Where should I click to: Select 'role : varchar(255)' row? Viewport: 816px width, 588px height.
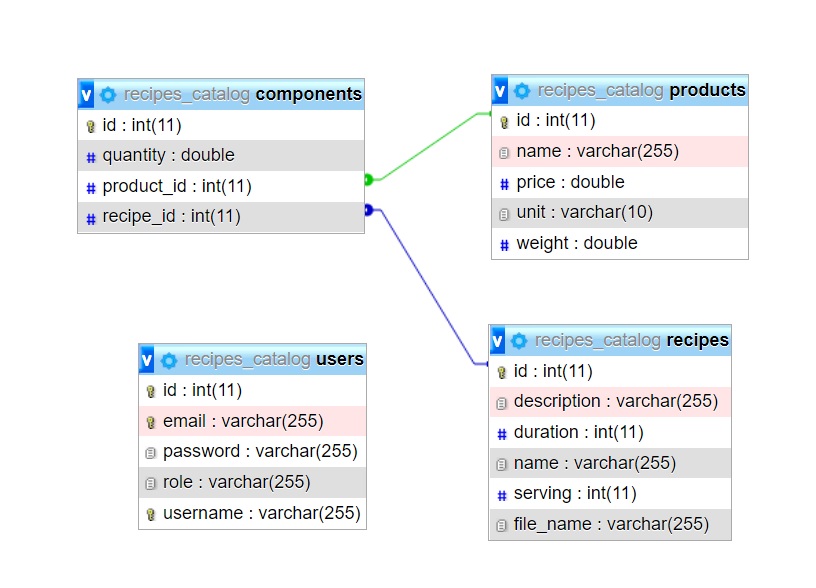coord(252,482)
